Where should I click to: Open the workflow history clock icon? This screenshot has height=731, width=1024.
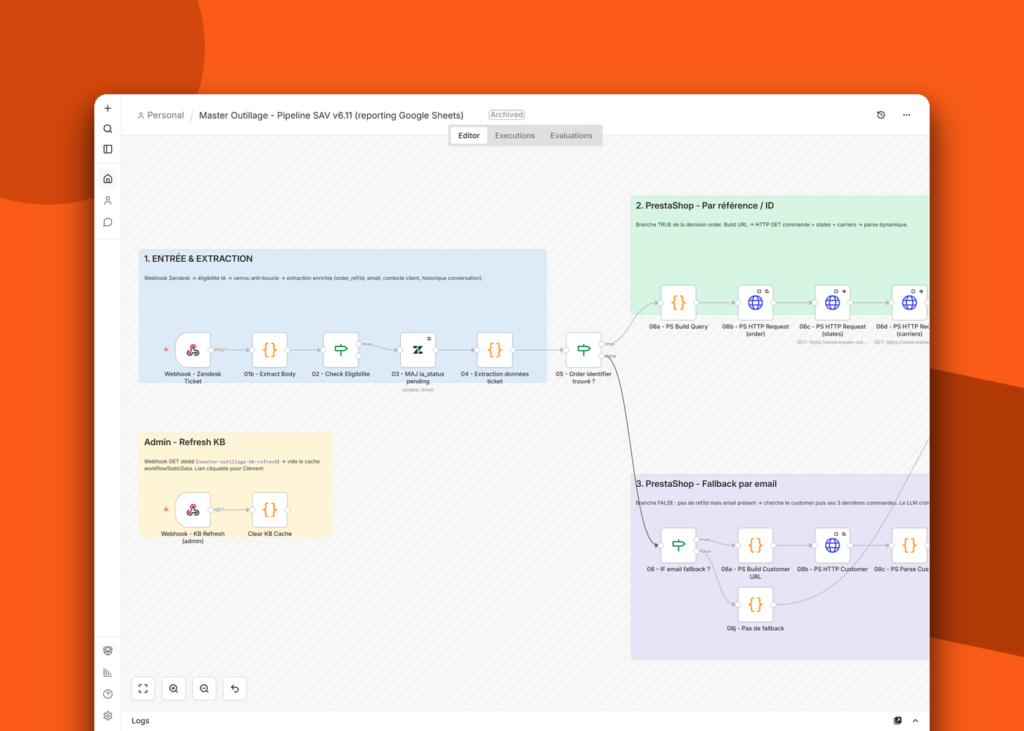pos(880,115)
